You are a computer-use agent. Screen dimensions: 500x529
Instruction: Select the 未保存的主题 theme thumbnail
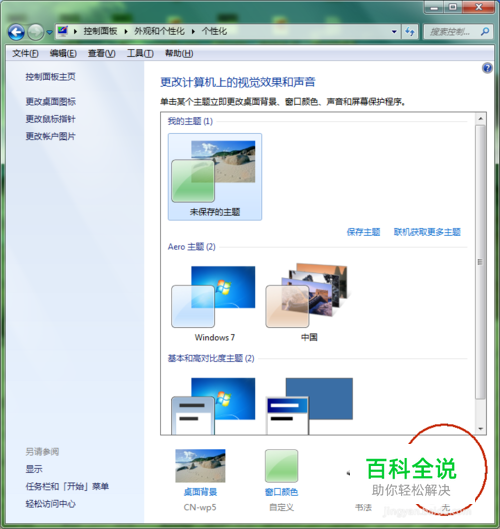(x=215, y=177)
